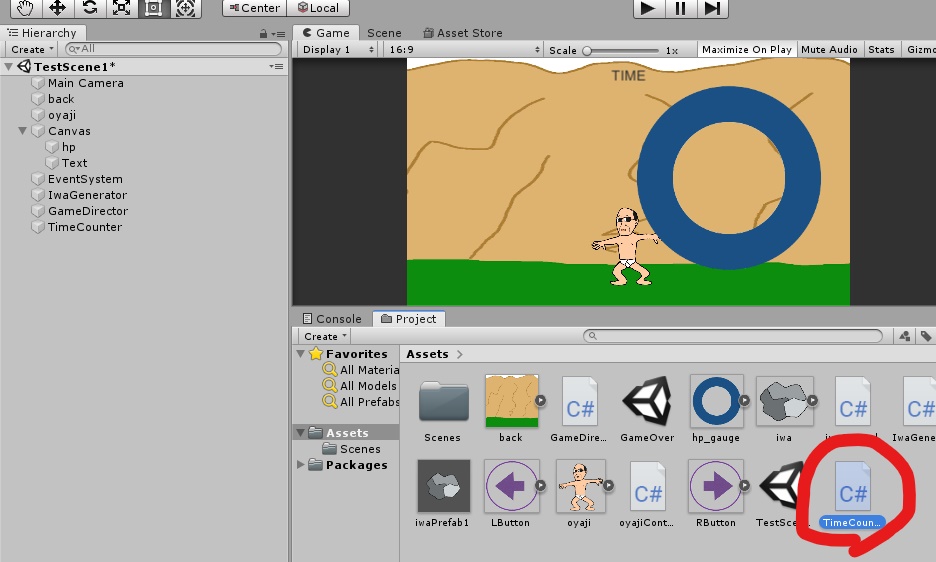Image resolution: width=936 pixels, height=562 pixels.
Task: Adjust the Scale slider
Action: click(x=622, y=51)
